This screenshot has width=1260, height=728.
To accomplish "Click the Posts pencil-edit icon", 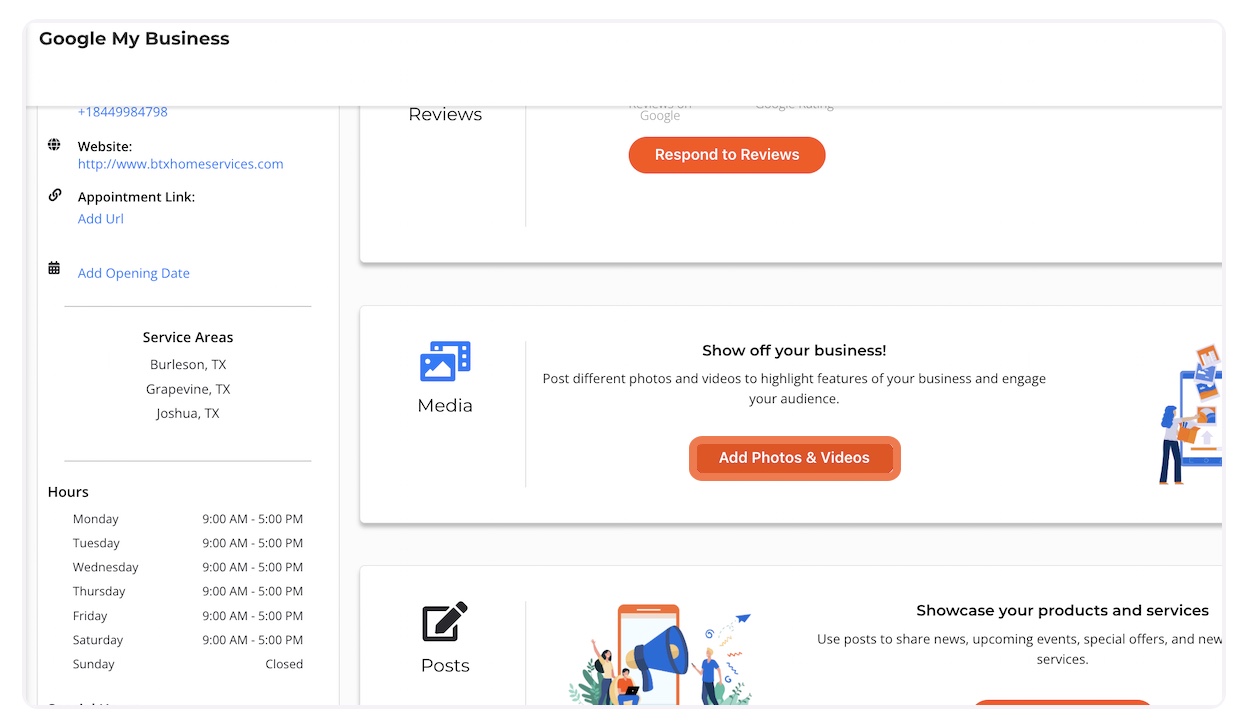I will coord(445,622).
